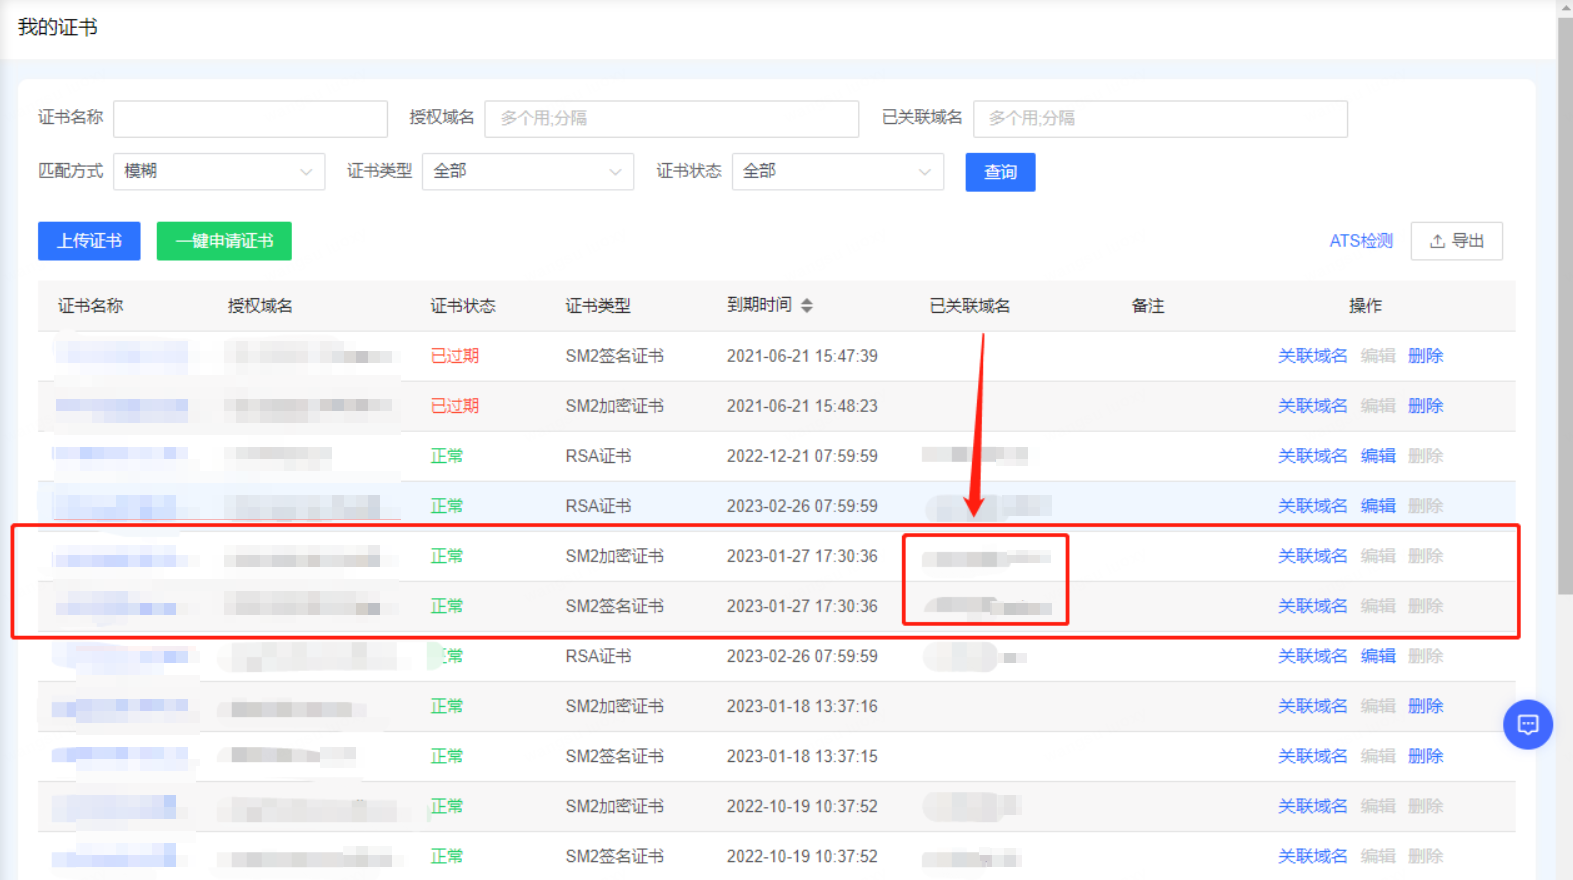Click 关联域名 for 2023-01-18 13:37:15 row
Image resolution: width=1573 pixels, height=880 pixels.
1312,756
